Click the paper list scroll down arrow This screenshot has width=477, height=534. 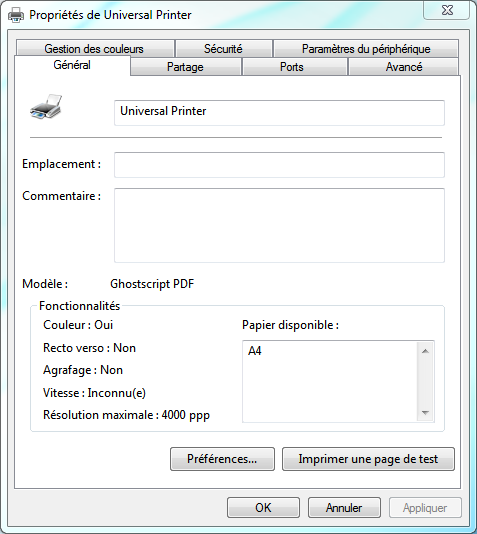point(425,412)
